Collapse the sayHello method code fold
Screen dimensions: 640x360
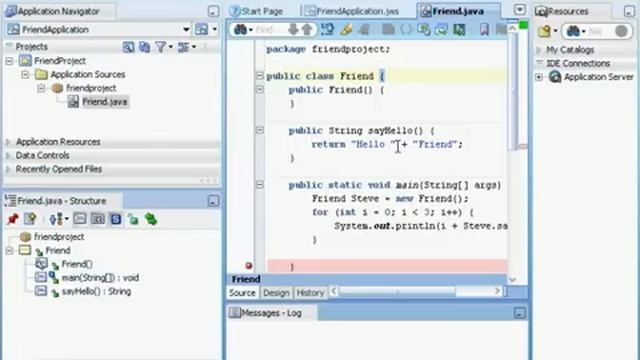pyautogui.click(x=260, y=130)
